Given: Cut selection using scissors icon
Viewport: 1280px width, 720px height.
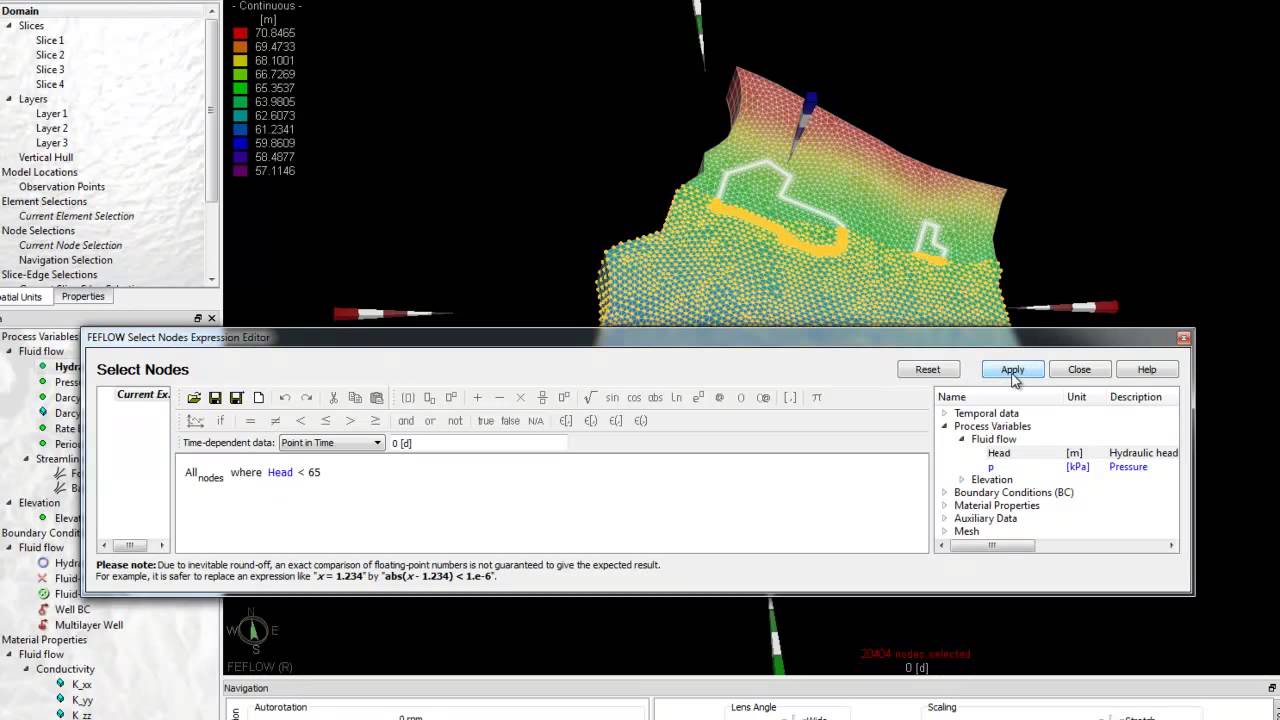Looking at the screenshot, I should 333,398.
